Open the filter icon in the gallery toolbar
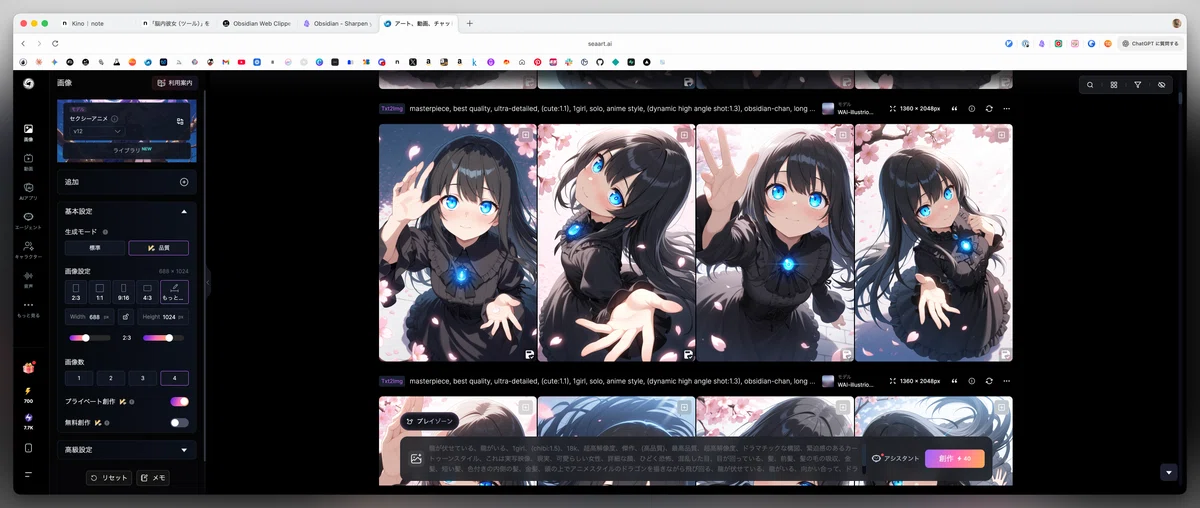This screenshot has height=508, width=1200. pyautogui.click(x=1137, y=85)
